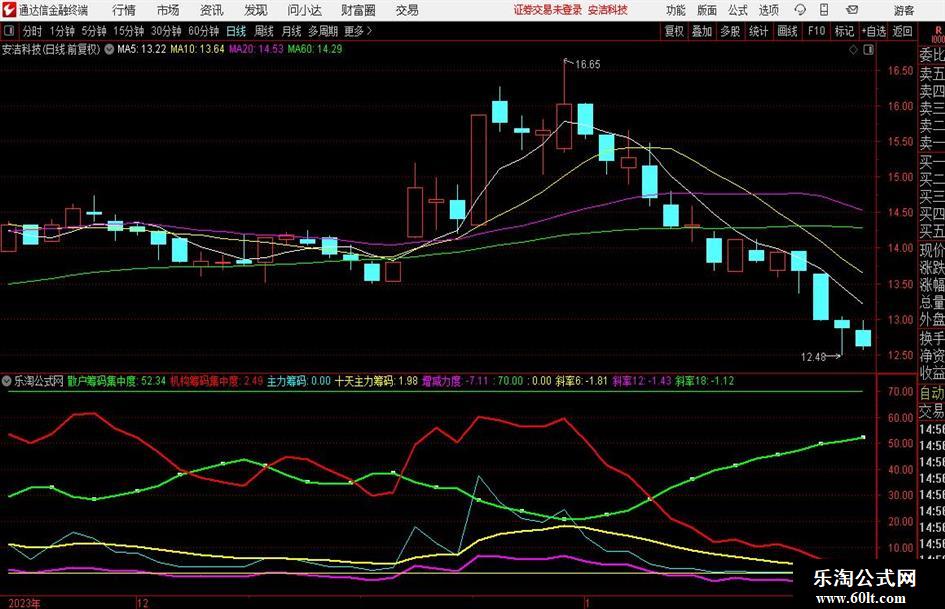Click the 16.65 high price marker

588,65
